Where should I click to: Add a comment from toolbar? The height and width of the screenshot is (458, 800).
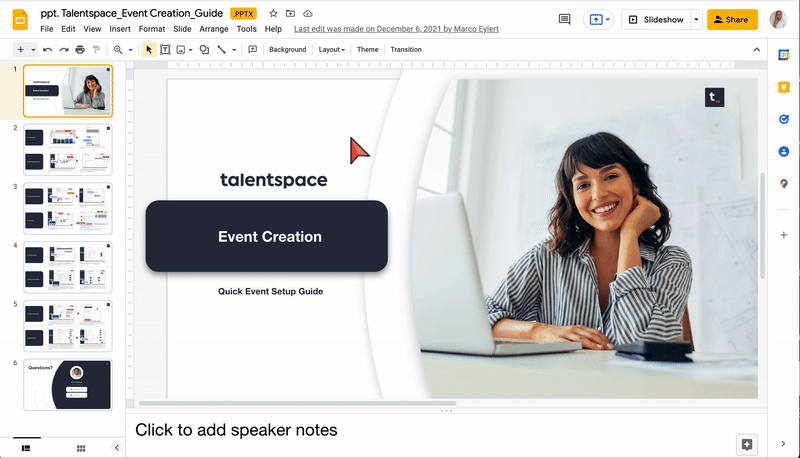point(253,49)
